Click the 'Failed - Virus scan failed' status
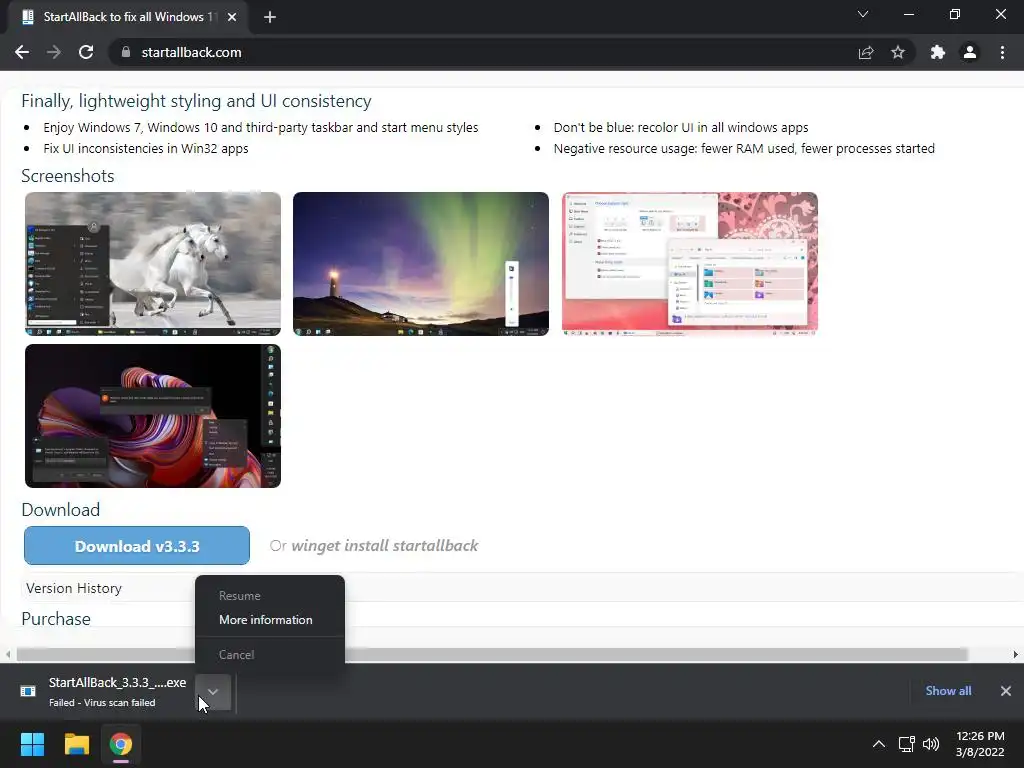The image size is (1024, 768). (x=102, y=703)
